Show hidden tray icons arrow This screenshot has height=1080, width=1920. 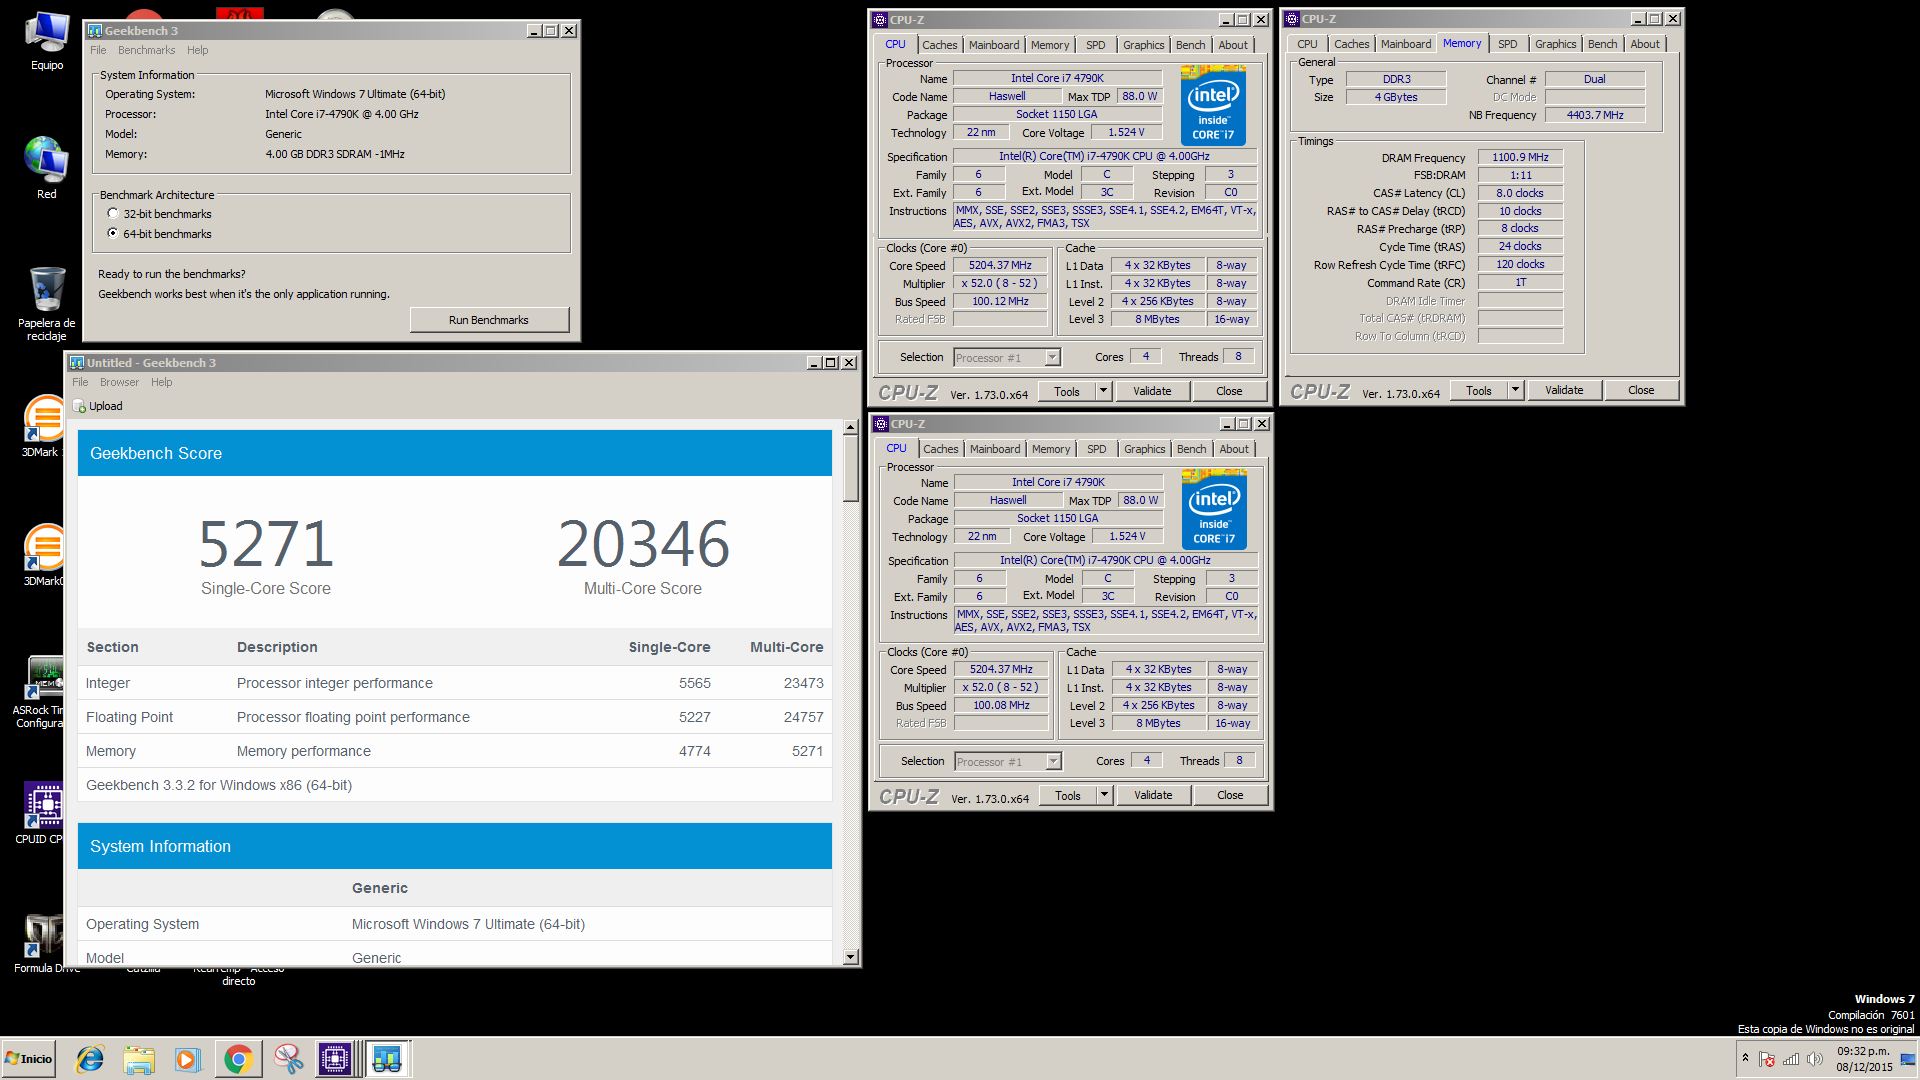1745,1058
